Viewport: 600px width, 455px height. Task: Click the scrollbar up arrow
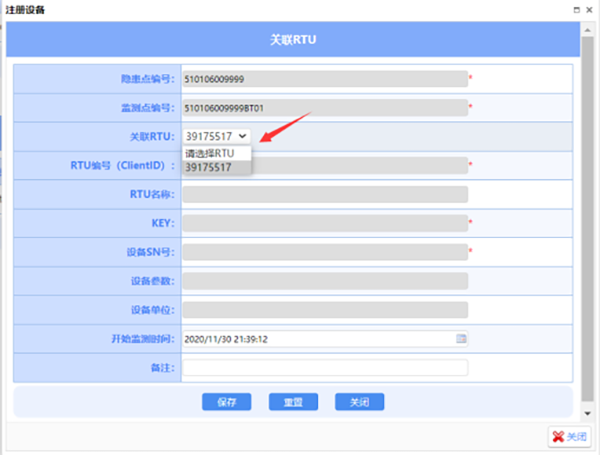[587, 30]
